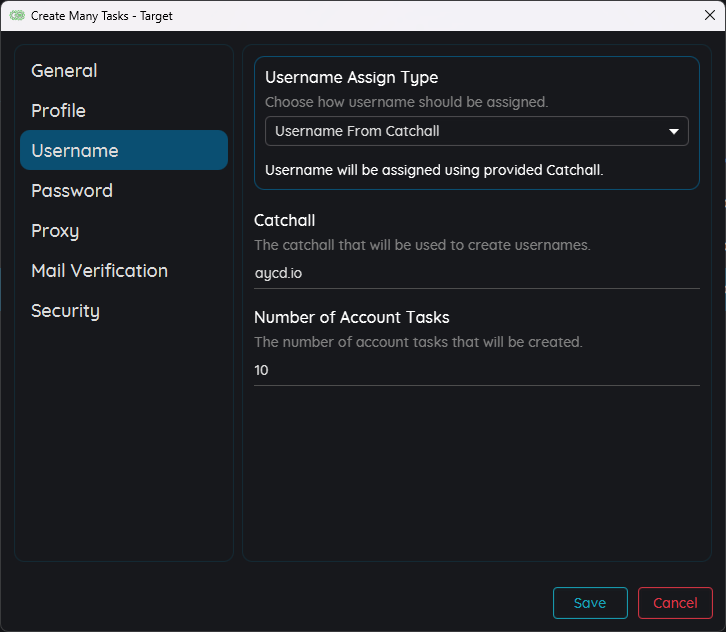726x632 pixels.
Task: Cancel creating many tasks
Action: (675, 603)
